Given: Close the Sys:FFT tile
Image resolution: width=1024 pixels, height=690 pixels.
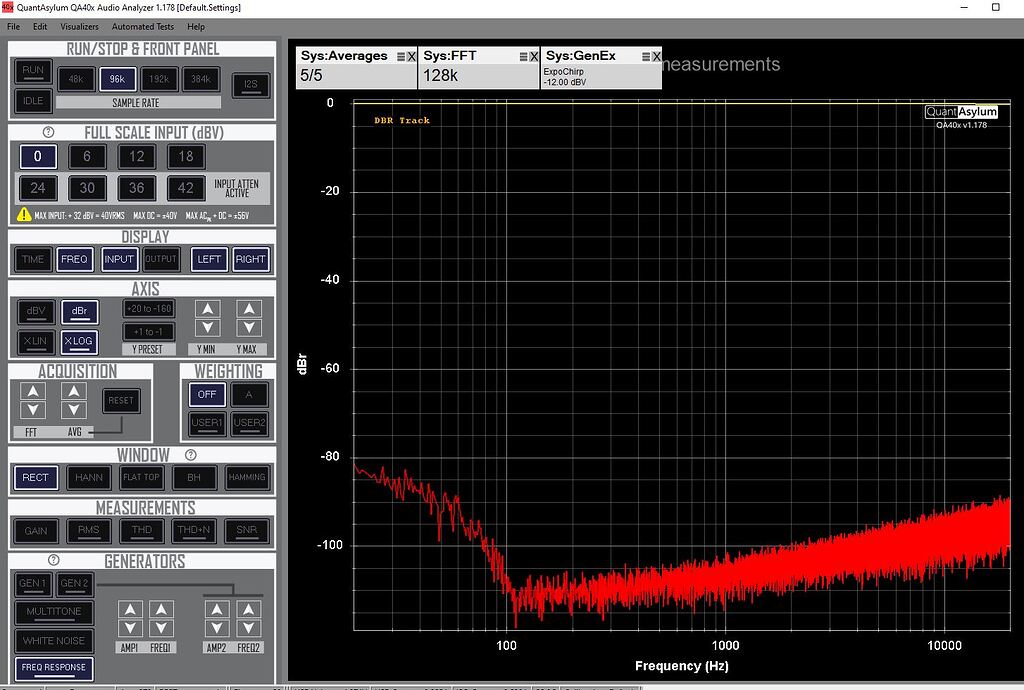Looking at the screenshot, I should [534, 57].
